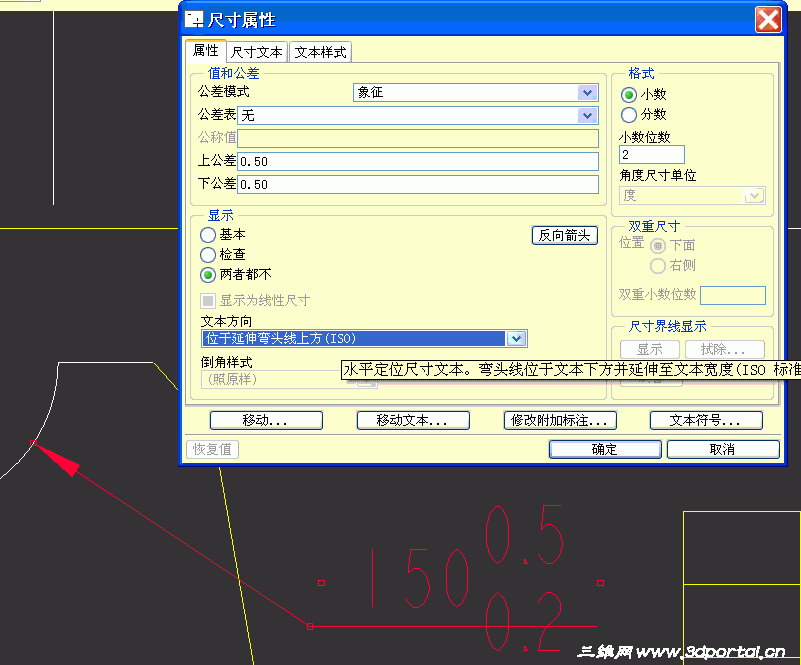Expand the 公差模式 dropdown showing 象征

[x=587, y=92]
